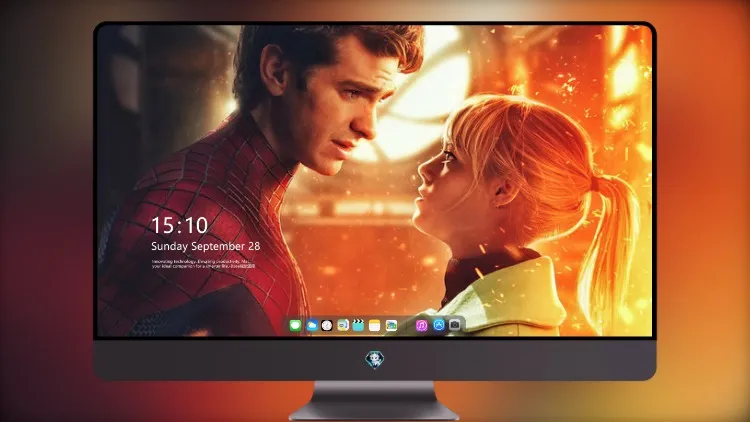The width and height of the screenshot is (750, 422).
Task: Click the 15:10 clock widget
Action: click(179, 225)
